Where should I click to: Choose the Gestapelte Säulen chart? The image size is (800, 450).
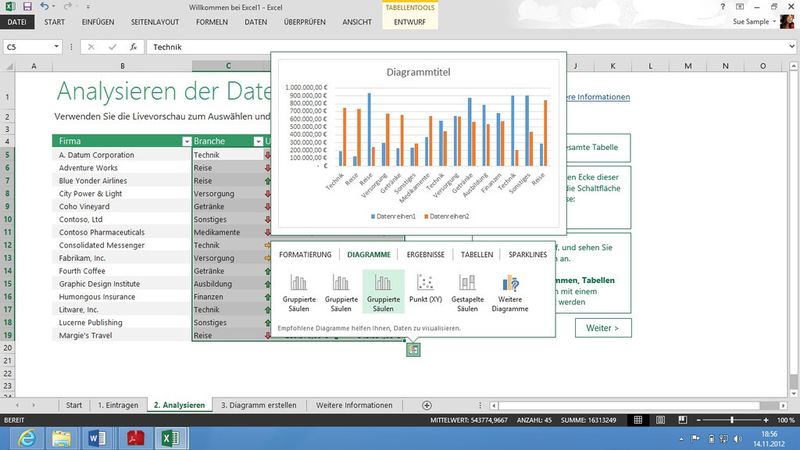click(467, 292)
